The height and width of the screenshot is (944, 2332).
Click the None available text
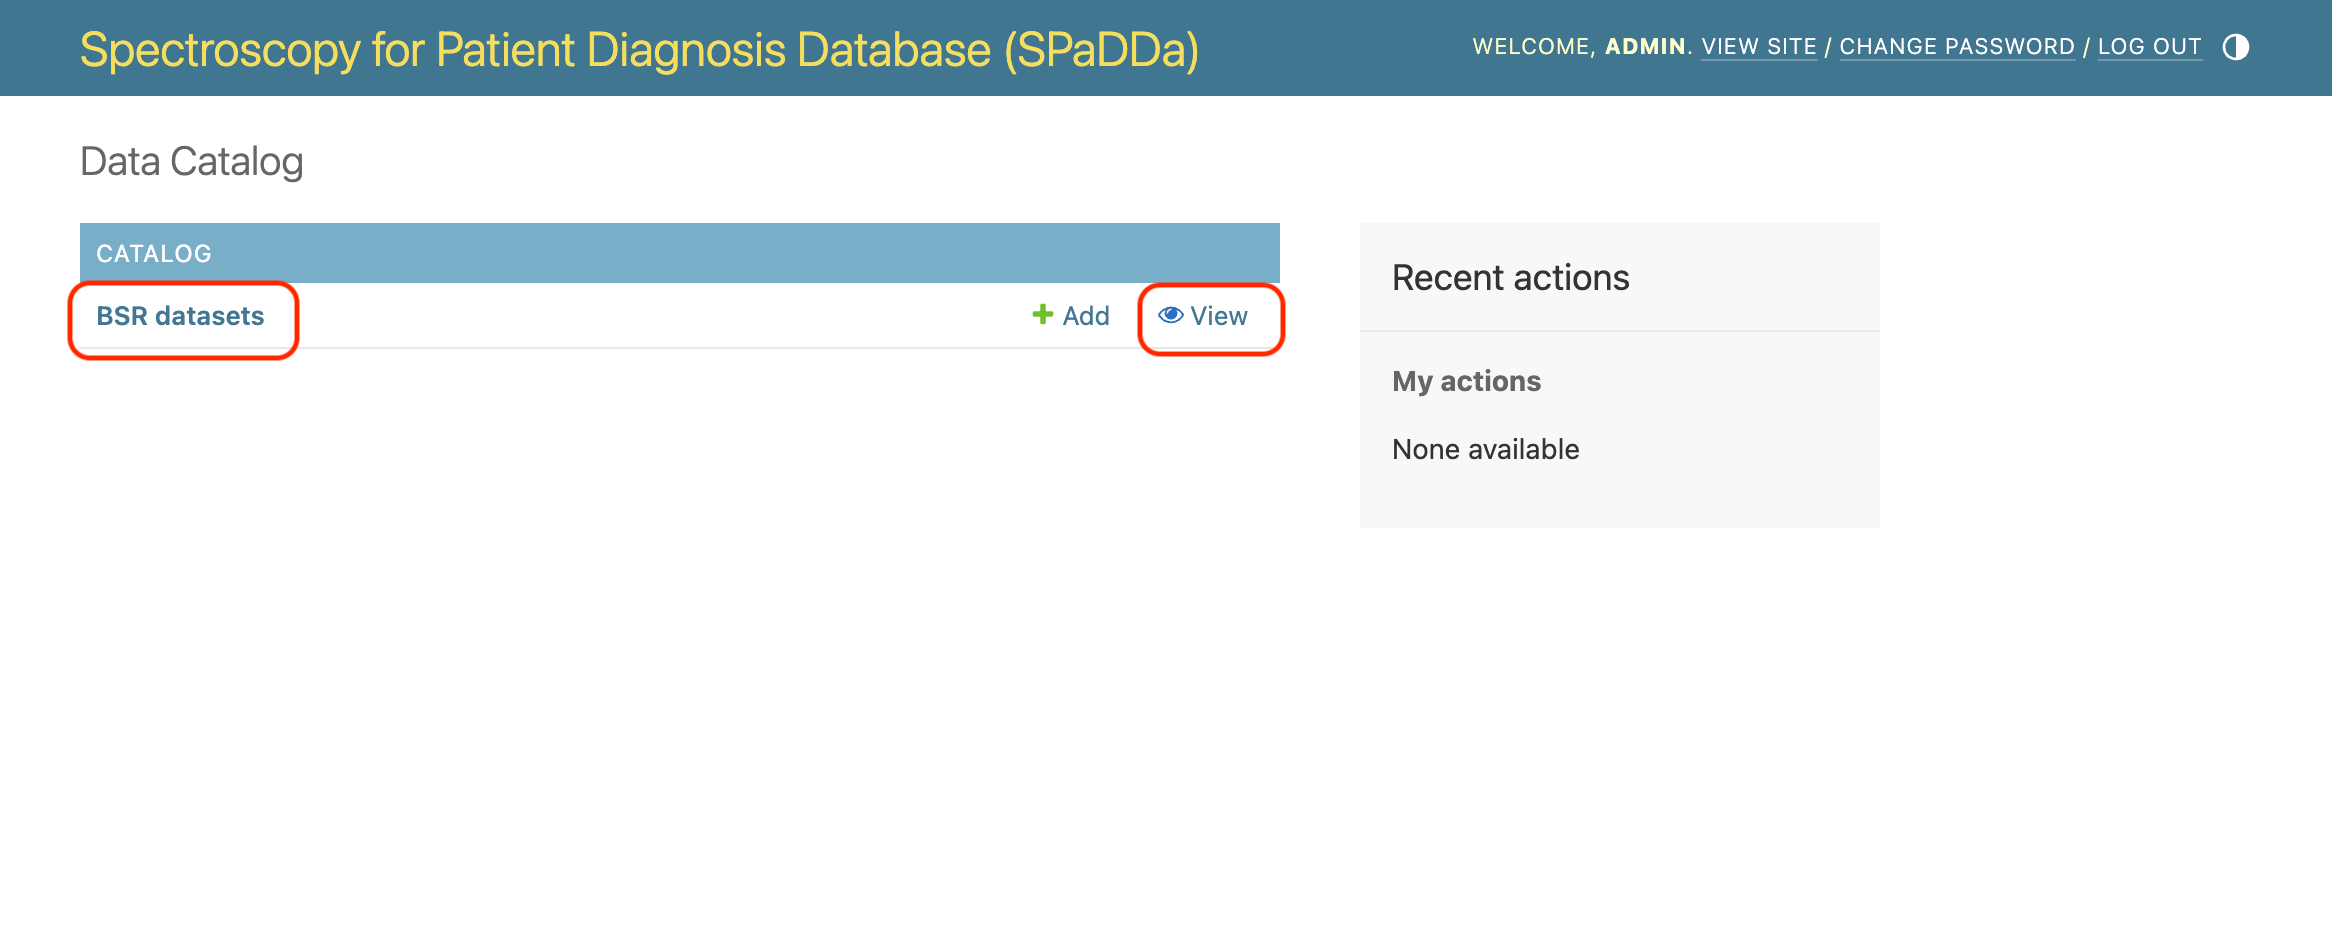pyautogui.click(x=1485, y=449)
